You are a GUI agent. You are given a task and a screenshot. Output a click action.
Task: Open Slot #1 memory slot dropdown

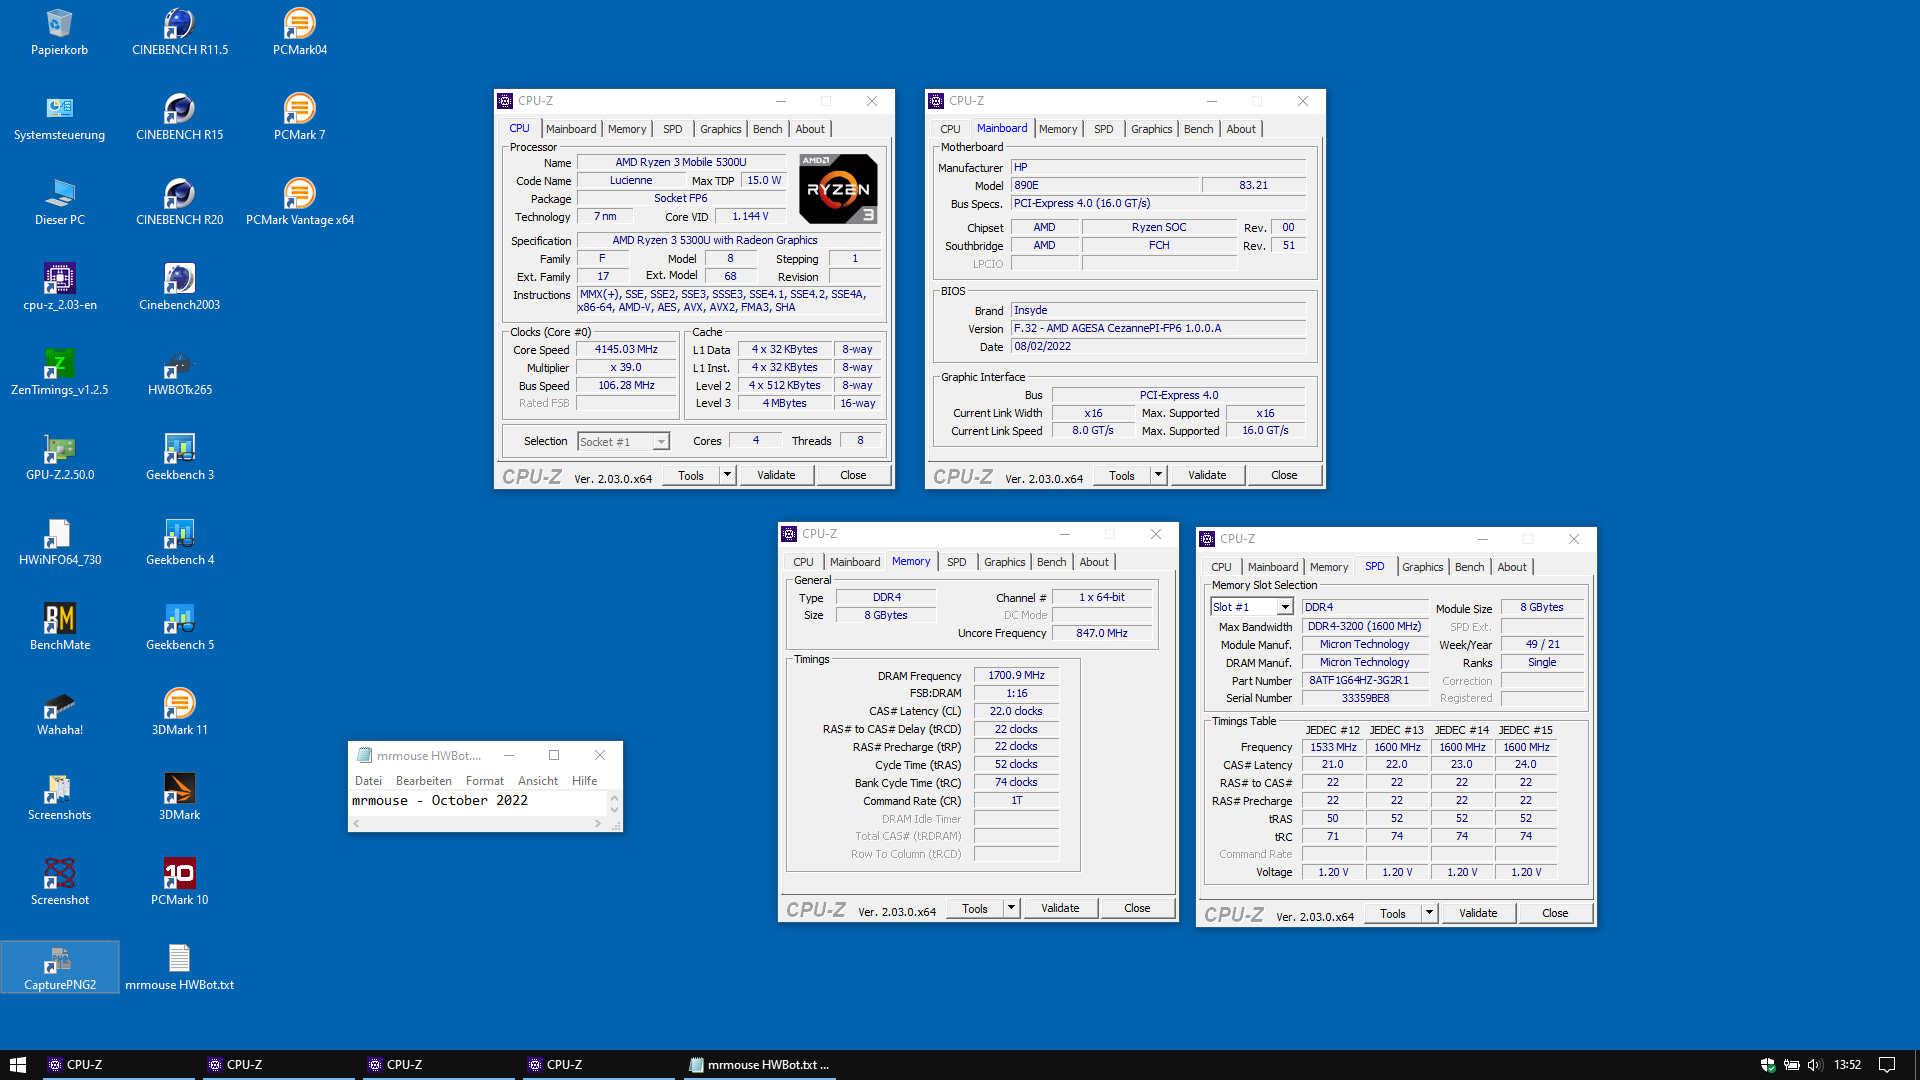1252,607
